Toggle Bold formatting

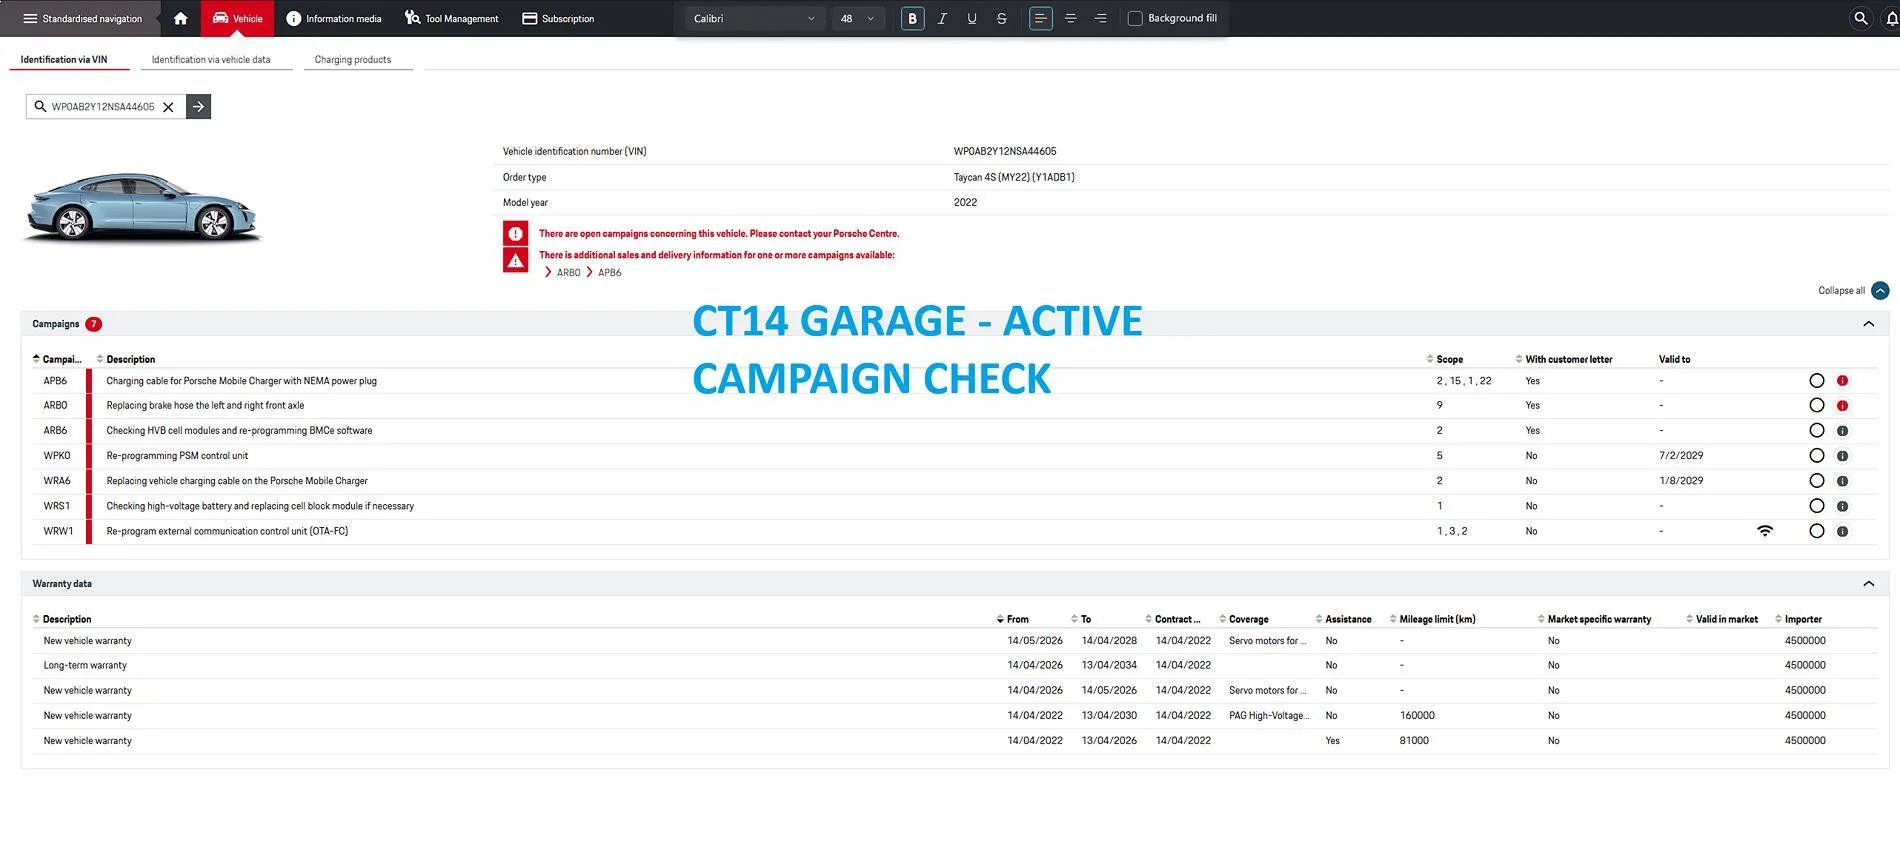tap(912, 18)
